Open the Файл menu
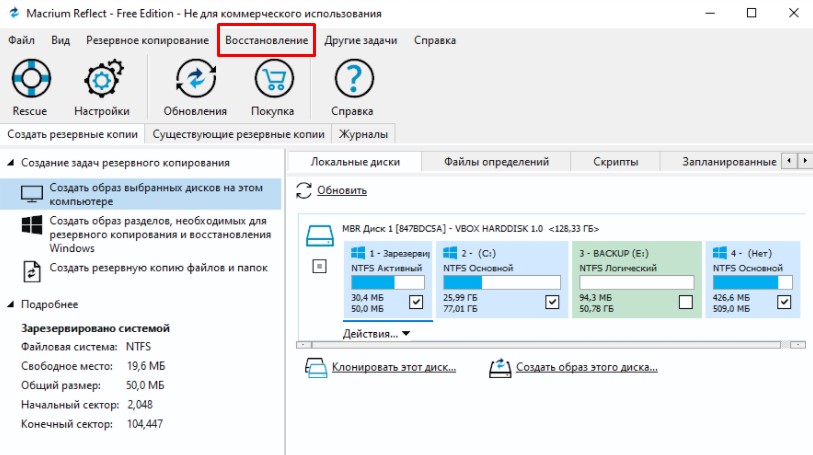This screenshot has width=813, height=455. (x=21, y=40)
